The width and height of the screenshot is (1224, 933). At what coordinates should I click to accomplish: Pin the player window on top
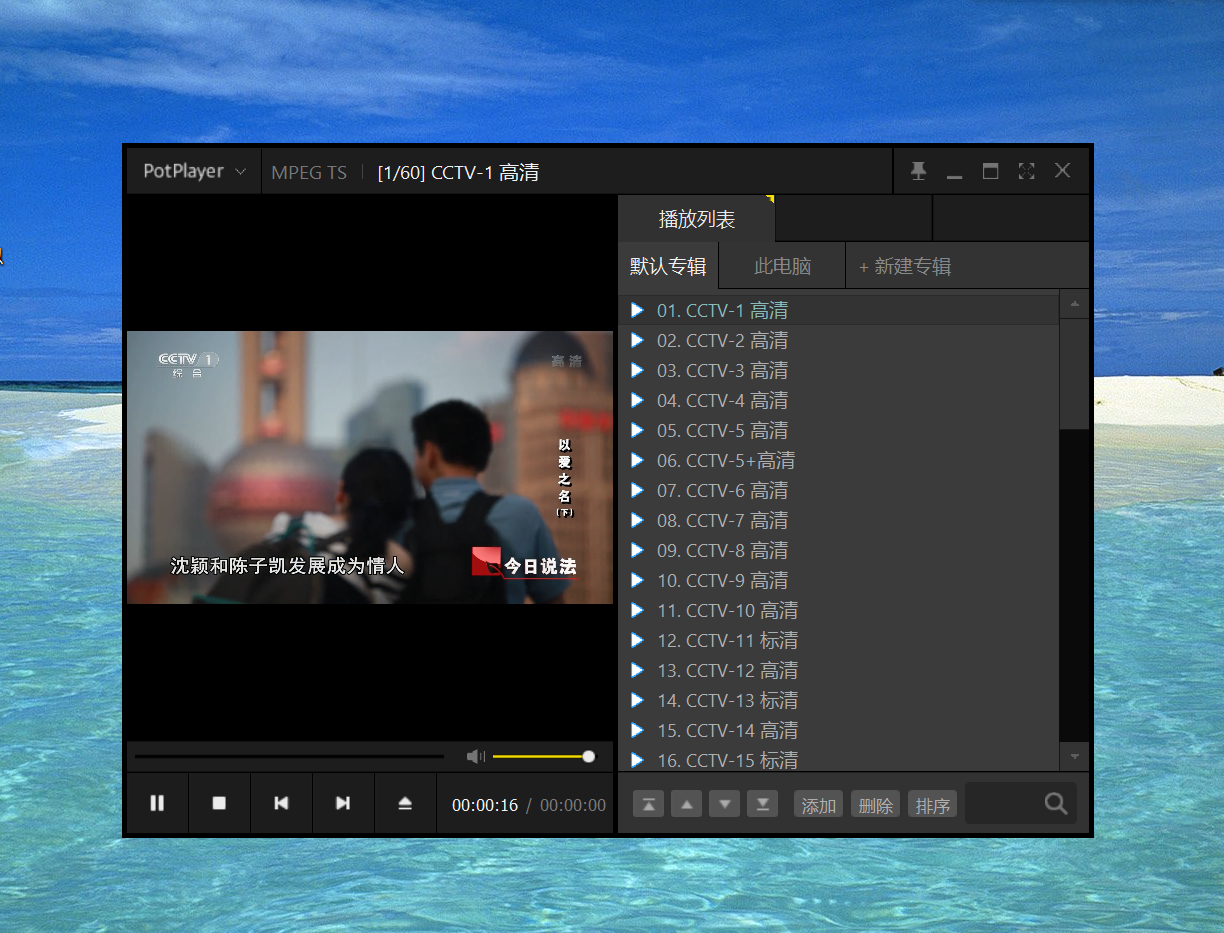tap(918, 171)
